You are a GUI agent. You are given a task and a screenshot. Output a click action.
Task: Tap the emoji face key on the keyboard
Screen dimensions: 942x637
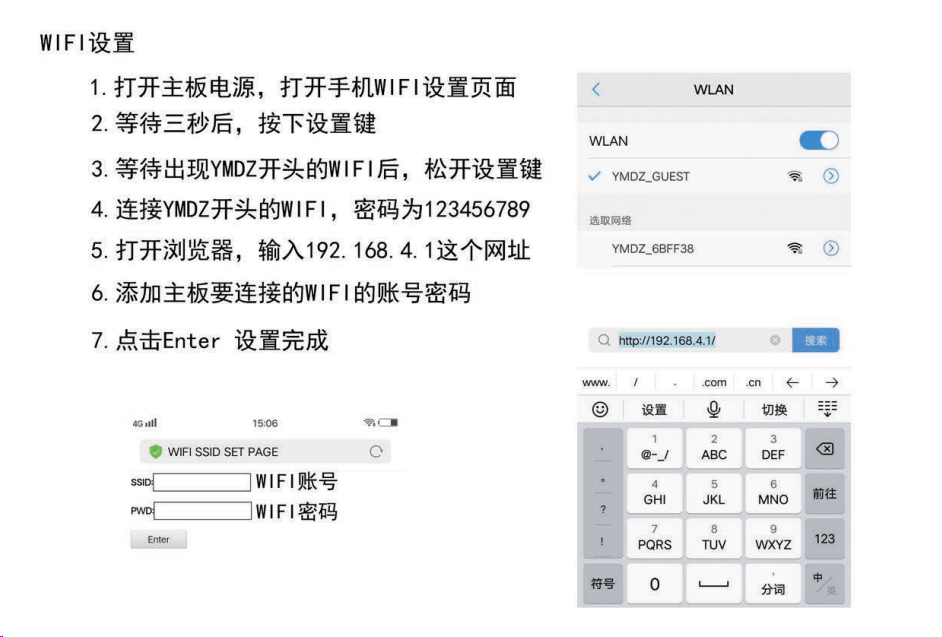click(600, 409)
